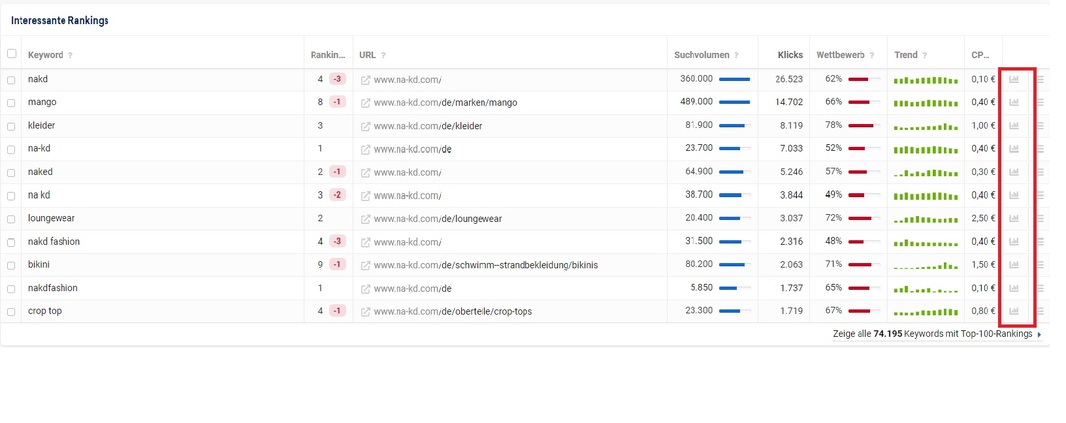1066x423 pixels.
Task: Check the box for keyword kleider
Action: (x=11, y=126)
